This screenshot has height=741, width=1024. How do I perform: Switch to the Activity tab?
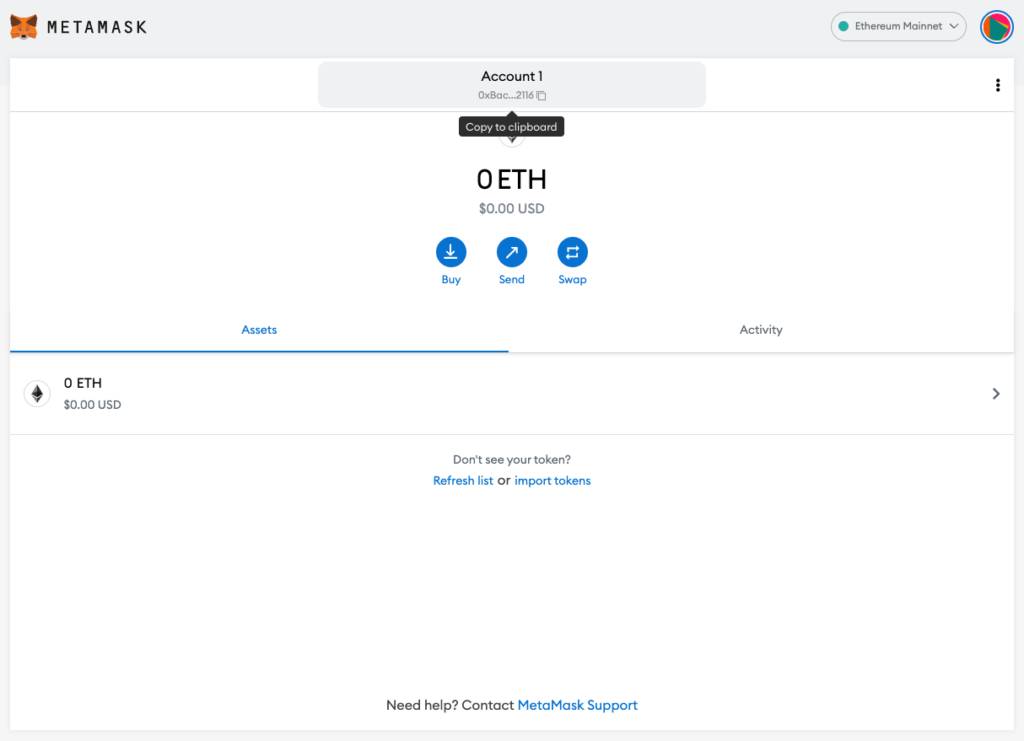(761, 330)
